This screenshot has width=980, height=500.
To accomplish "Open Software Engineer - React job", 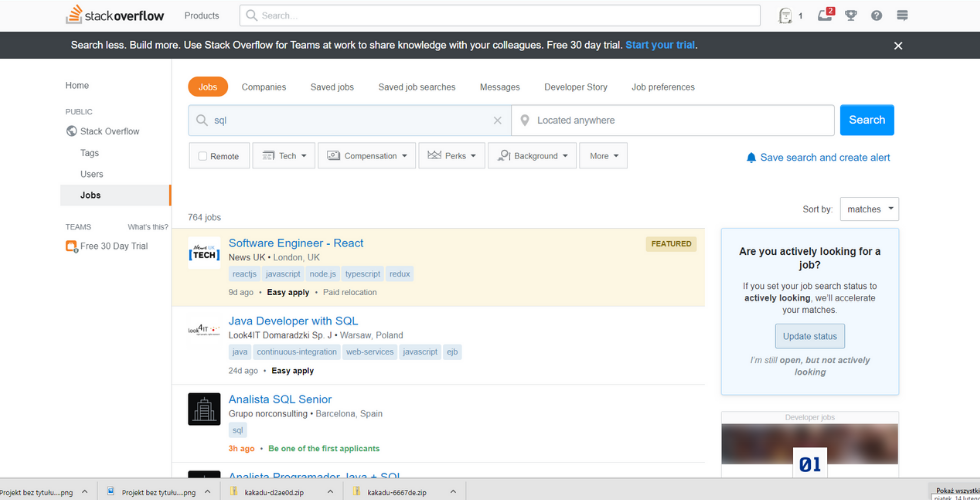I will click(296, 243).
